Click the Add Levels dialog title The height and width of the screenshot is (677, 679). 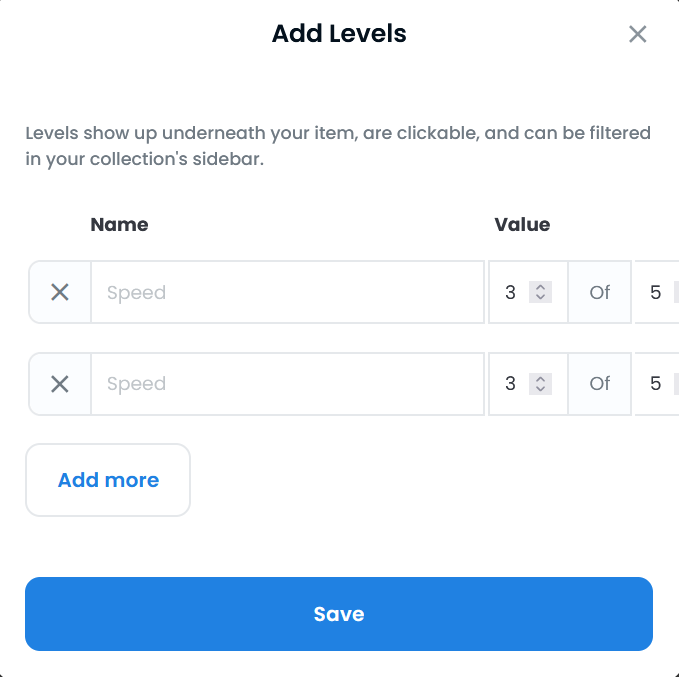pos(339,34)
